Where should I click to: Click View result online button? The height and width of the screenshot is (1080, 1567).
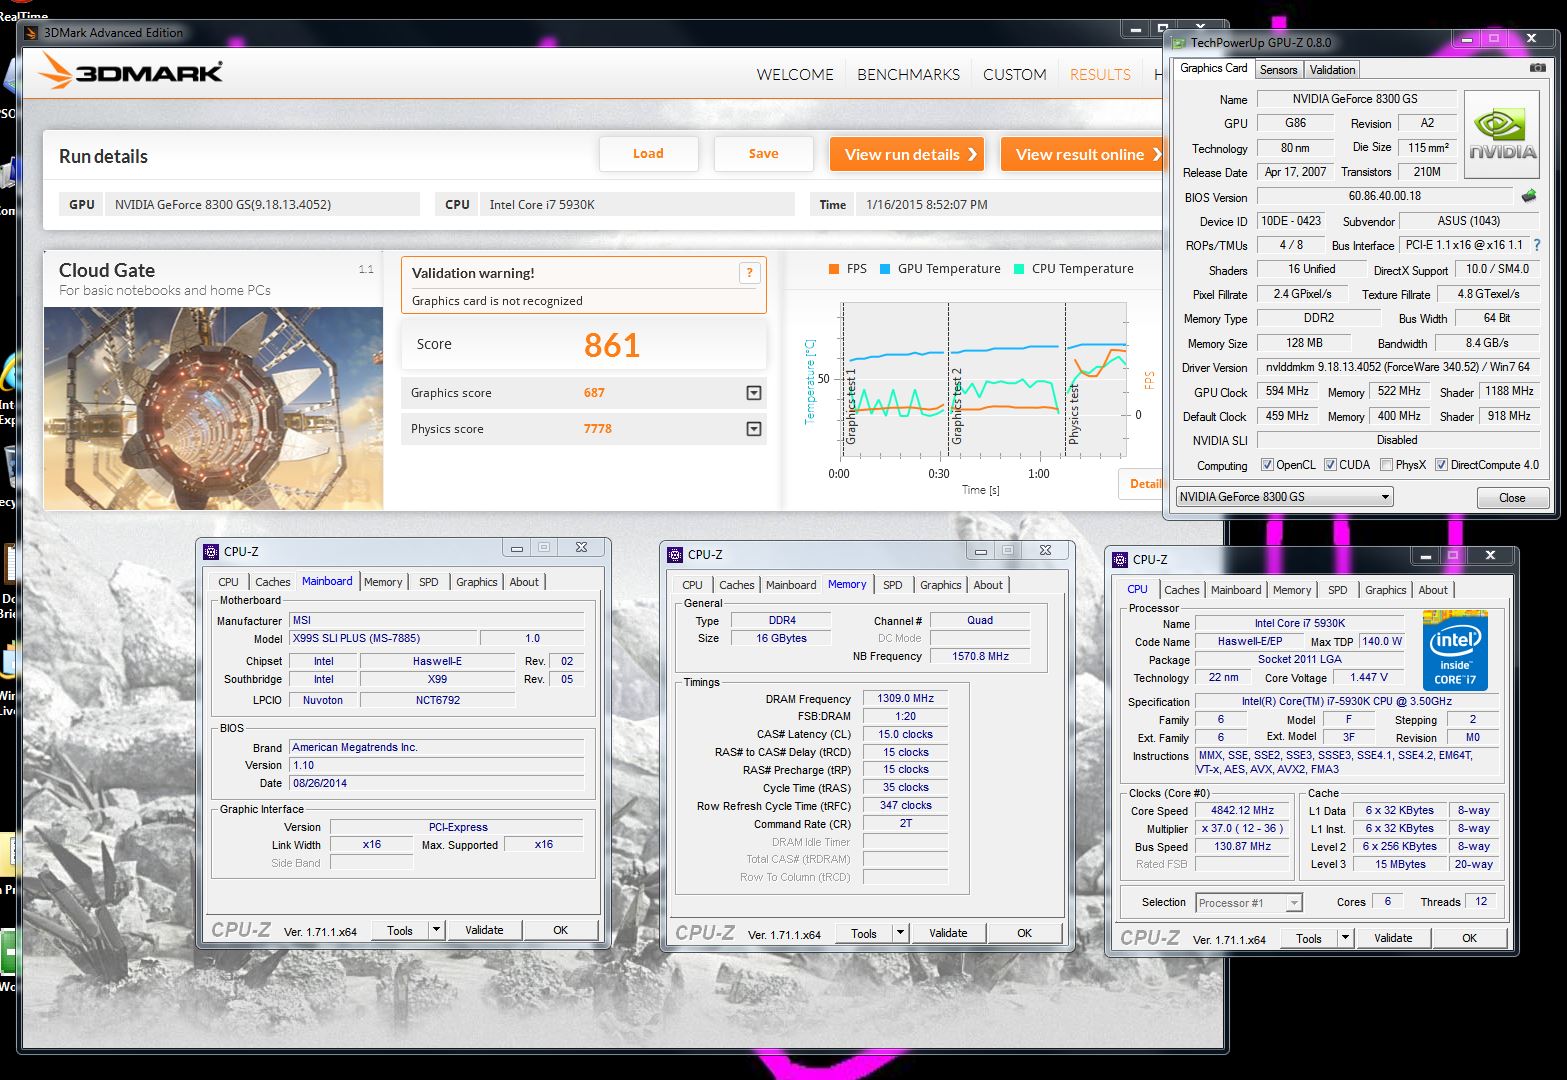pos(1083,154)
